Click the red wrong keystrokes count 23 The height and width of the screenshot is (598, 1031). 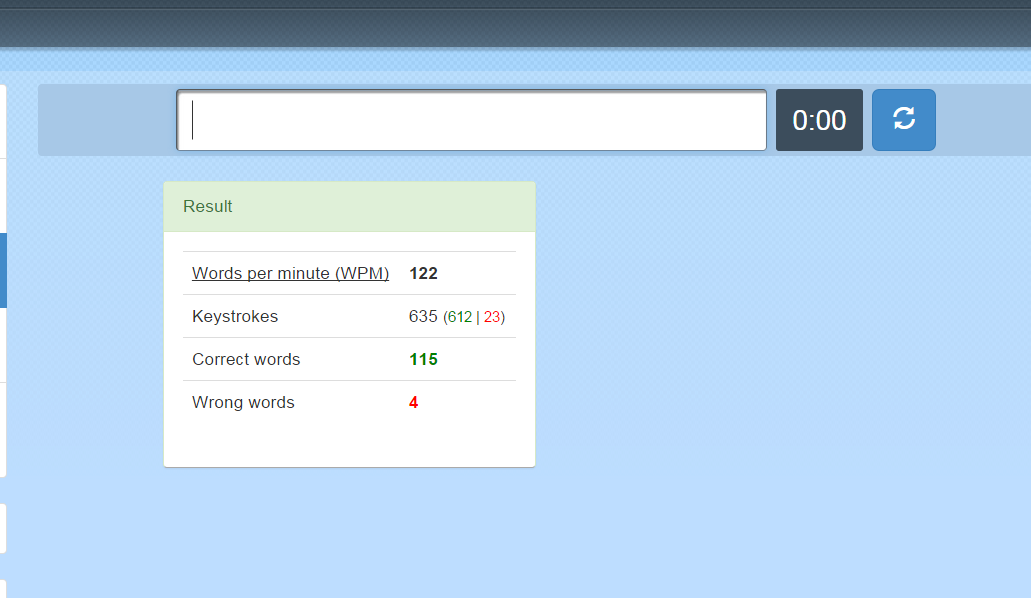point(492,317)
